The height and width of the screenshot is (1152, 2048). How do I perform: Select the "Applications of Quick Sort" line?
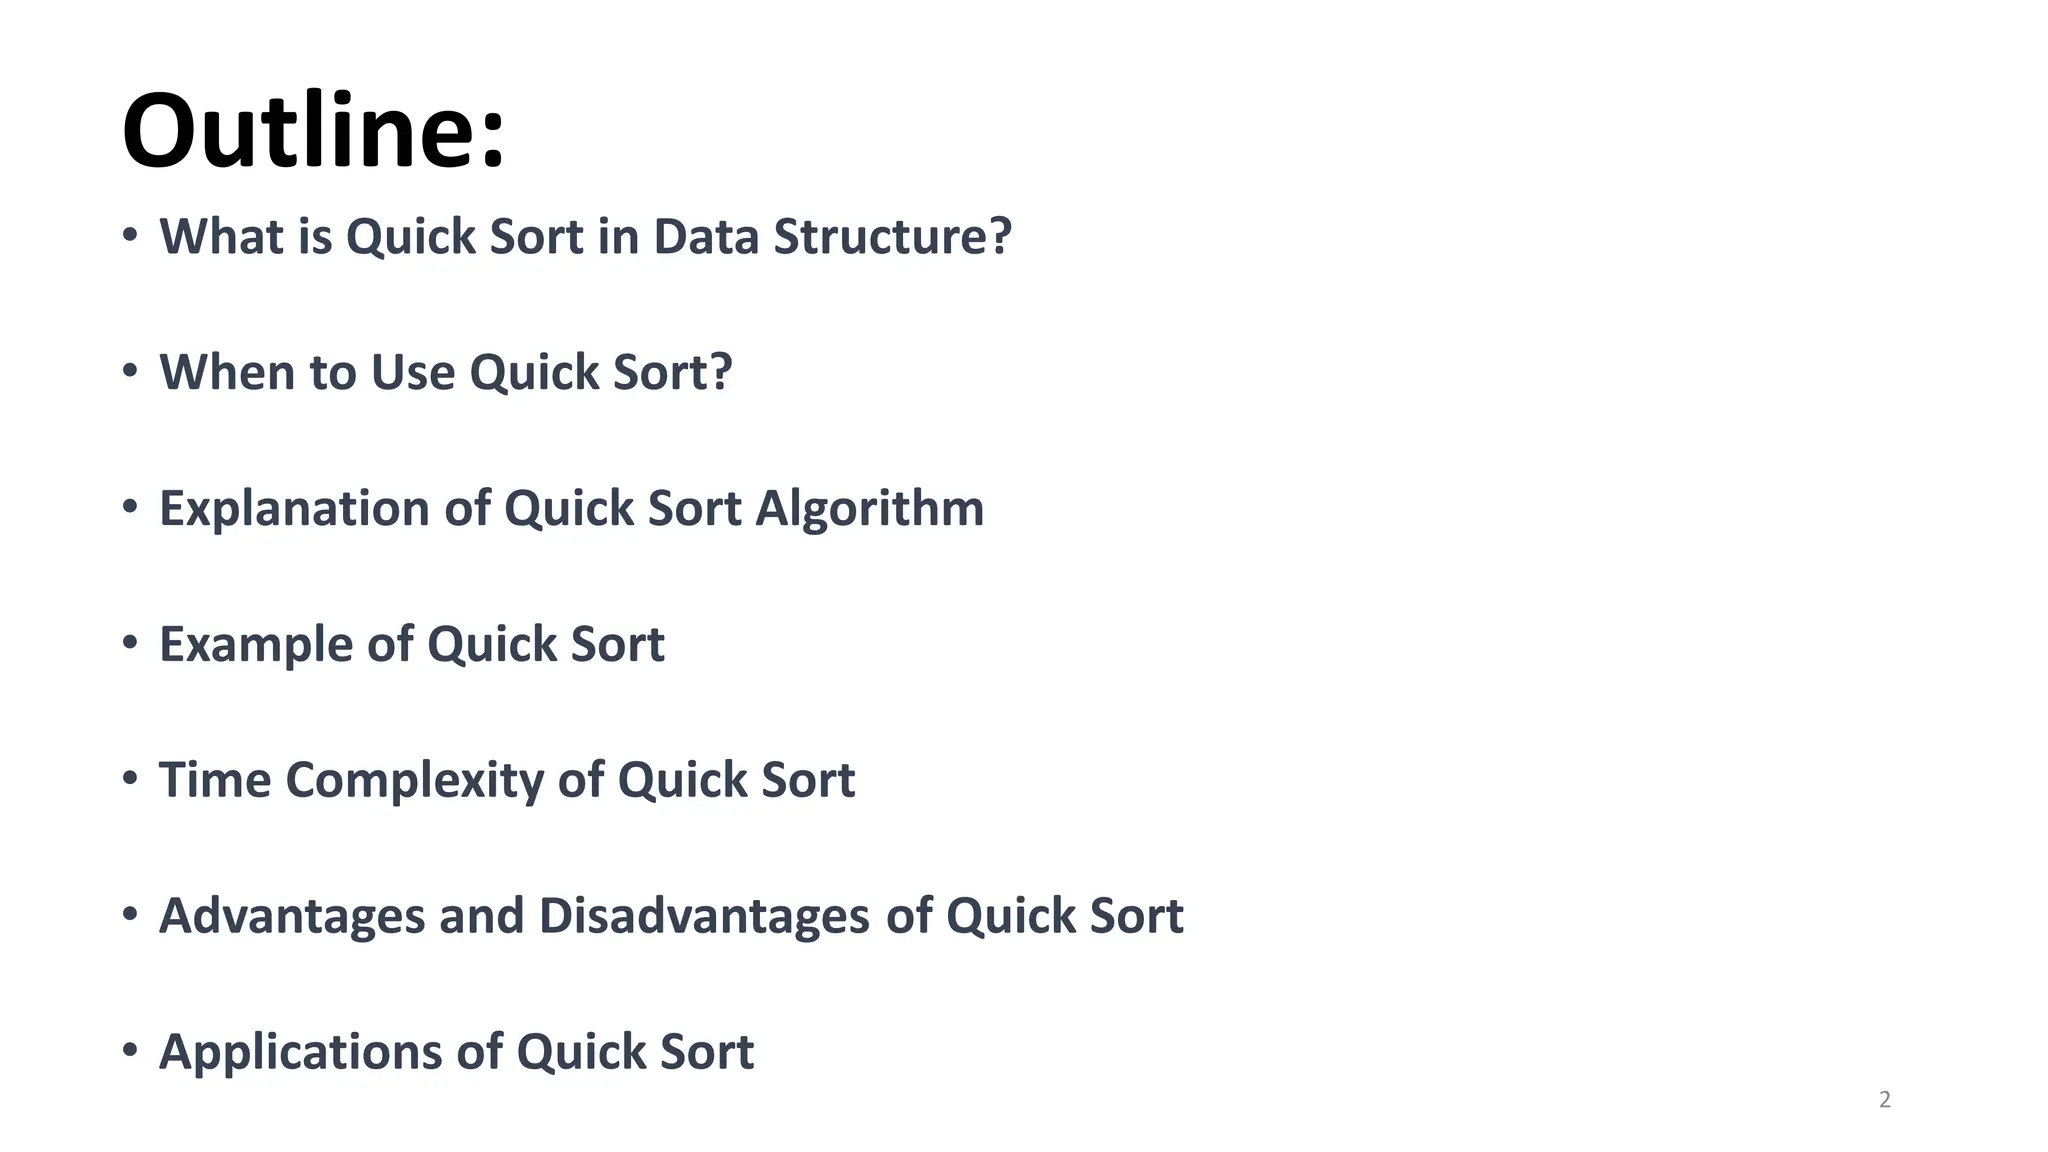coord(456,1053)
